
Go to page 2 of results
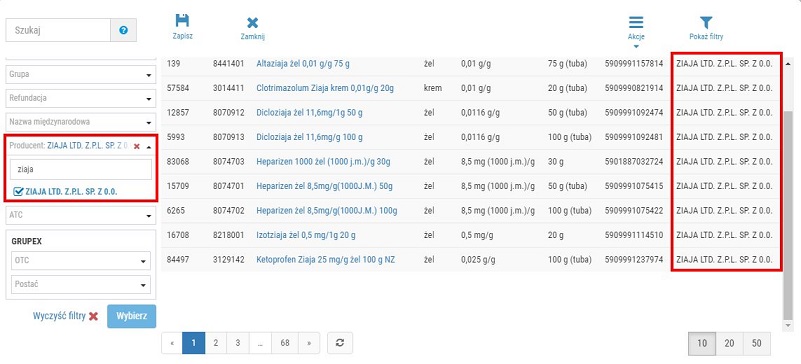pyautogui.click(x=216, y=343)
